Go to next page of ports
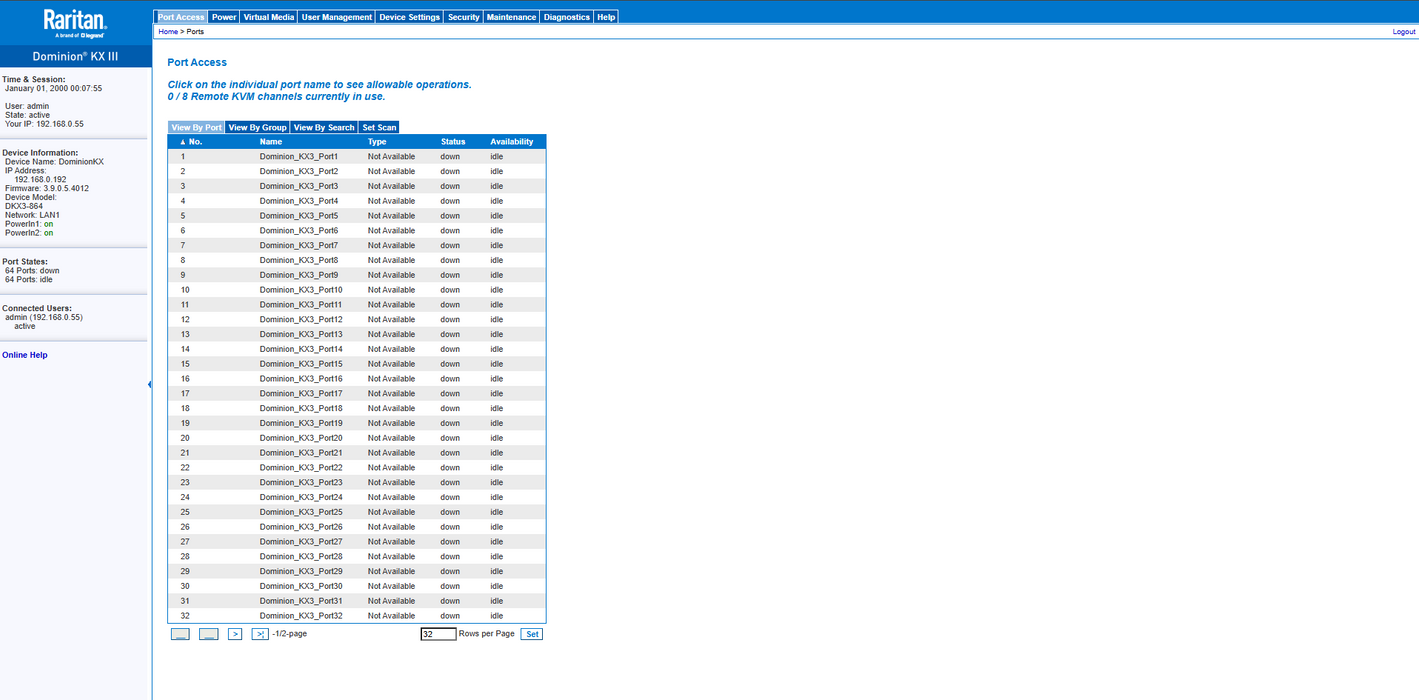 [x=235, y=634]
